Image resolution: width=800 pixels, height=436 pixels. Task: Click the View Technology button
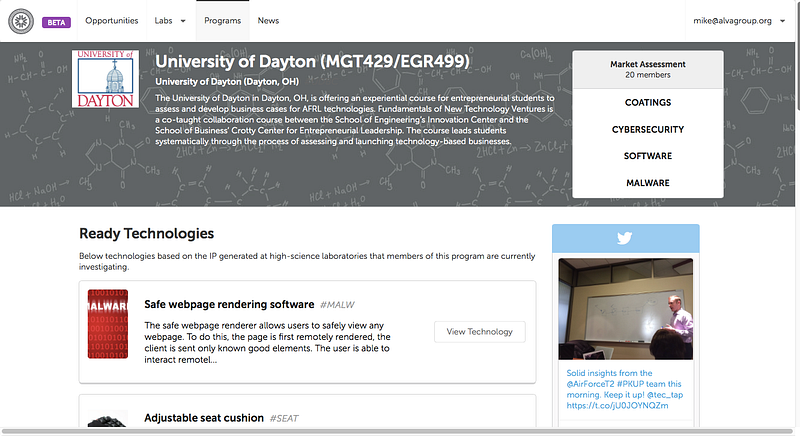coord(480,331)
